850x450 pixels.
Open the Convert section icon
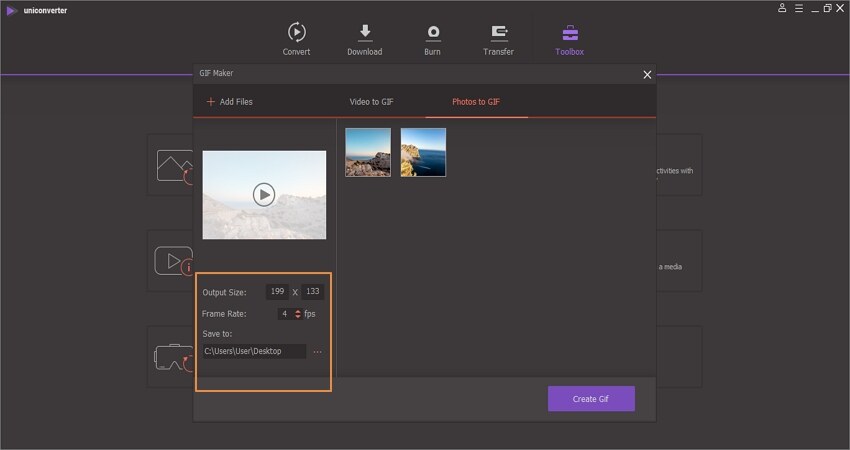[x=296, y=32]
